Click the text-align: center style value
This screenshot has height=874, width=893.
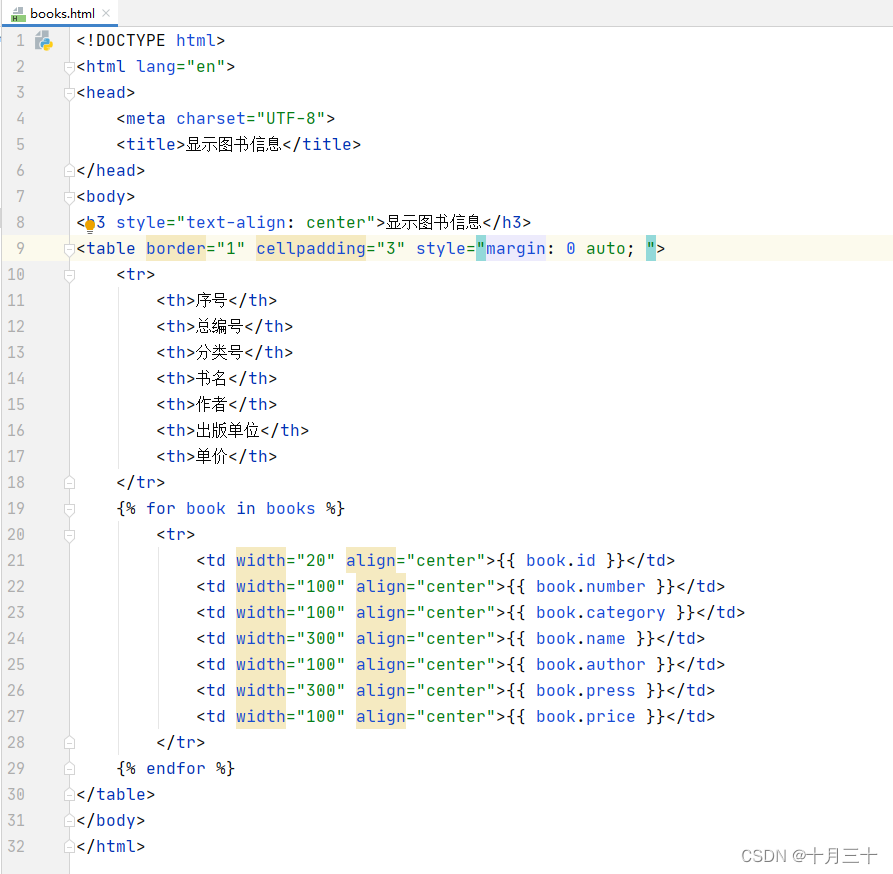(276, 223)
